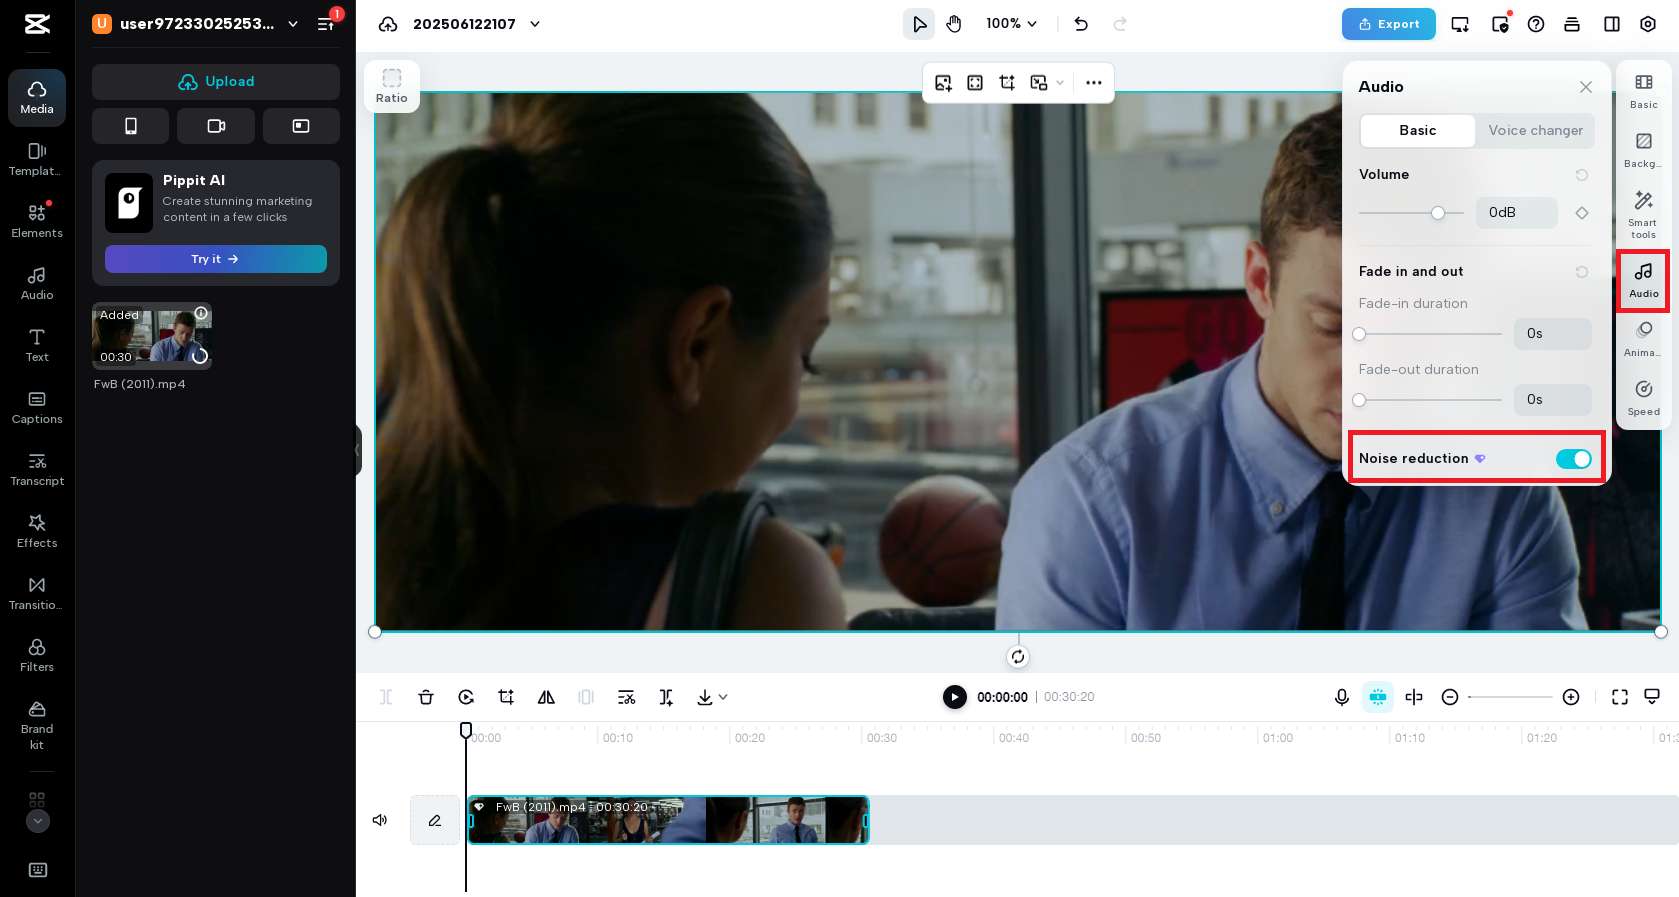1679x897 pixels.
Task: Open the Speed properties panel
Action: click(x=1644, y=397)
